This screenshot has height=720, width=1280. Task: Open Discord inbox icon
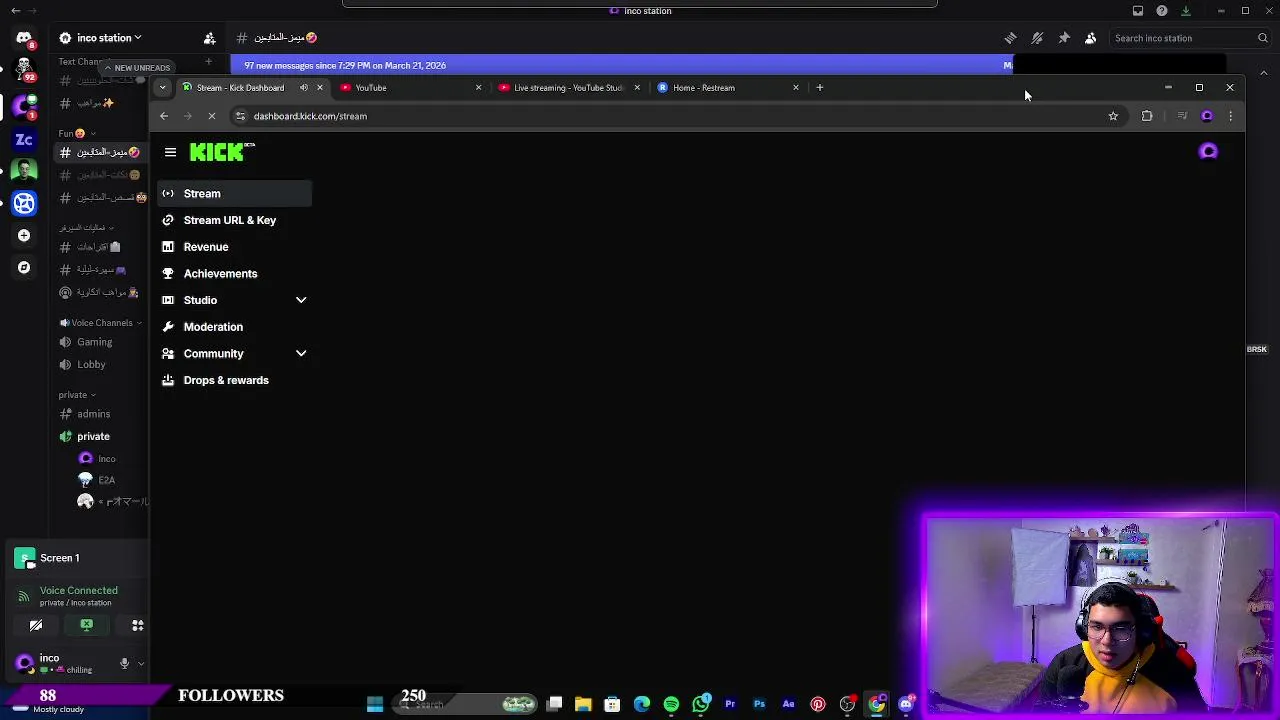coord(1138,11)
